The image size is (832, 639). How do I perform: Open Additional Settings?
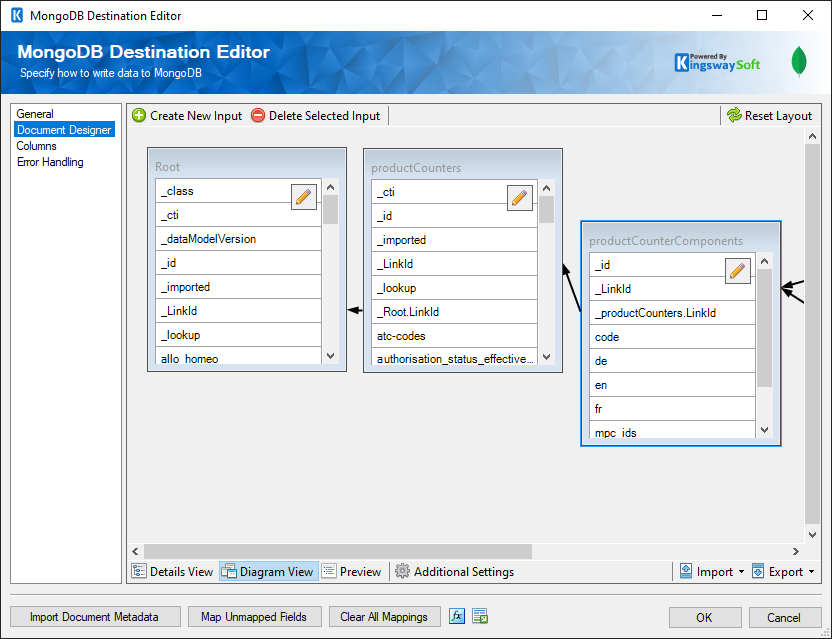455,572
